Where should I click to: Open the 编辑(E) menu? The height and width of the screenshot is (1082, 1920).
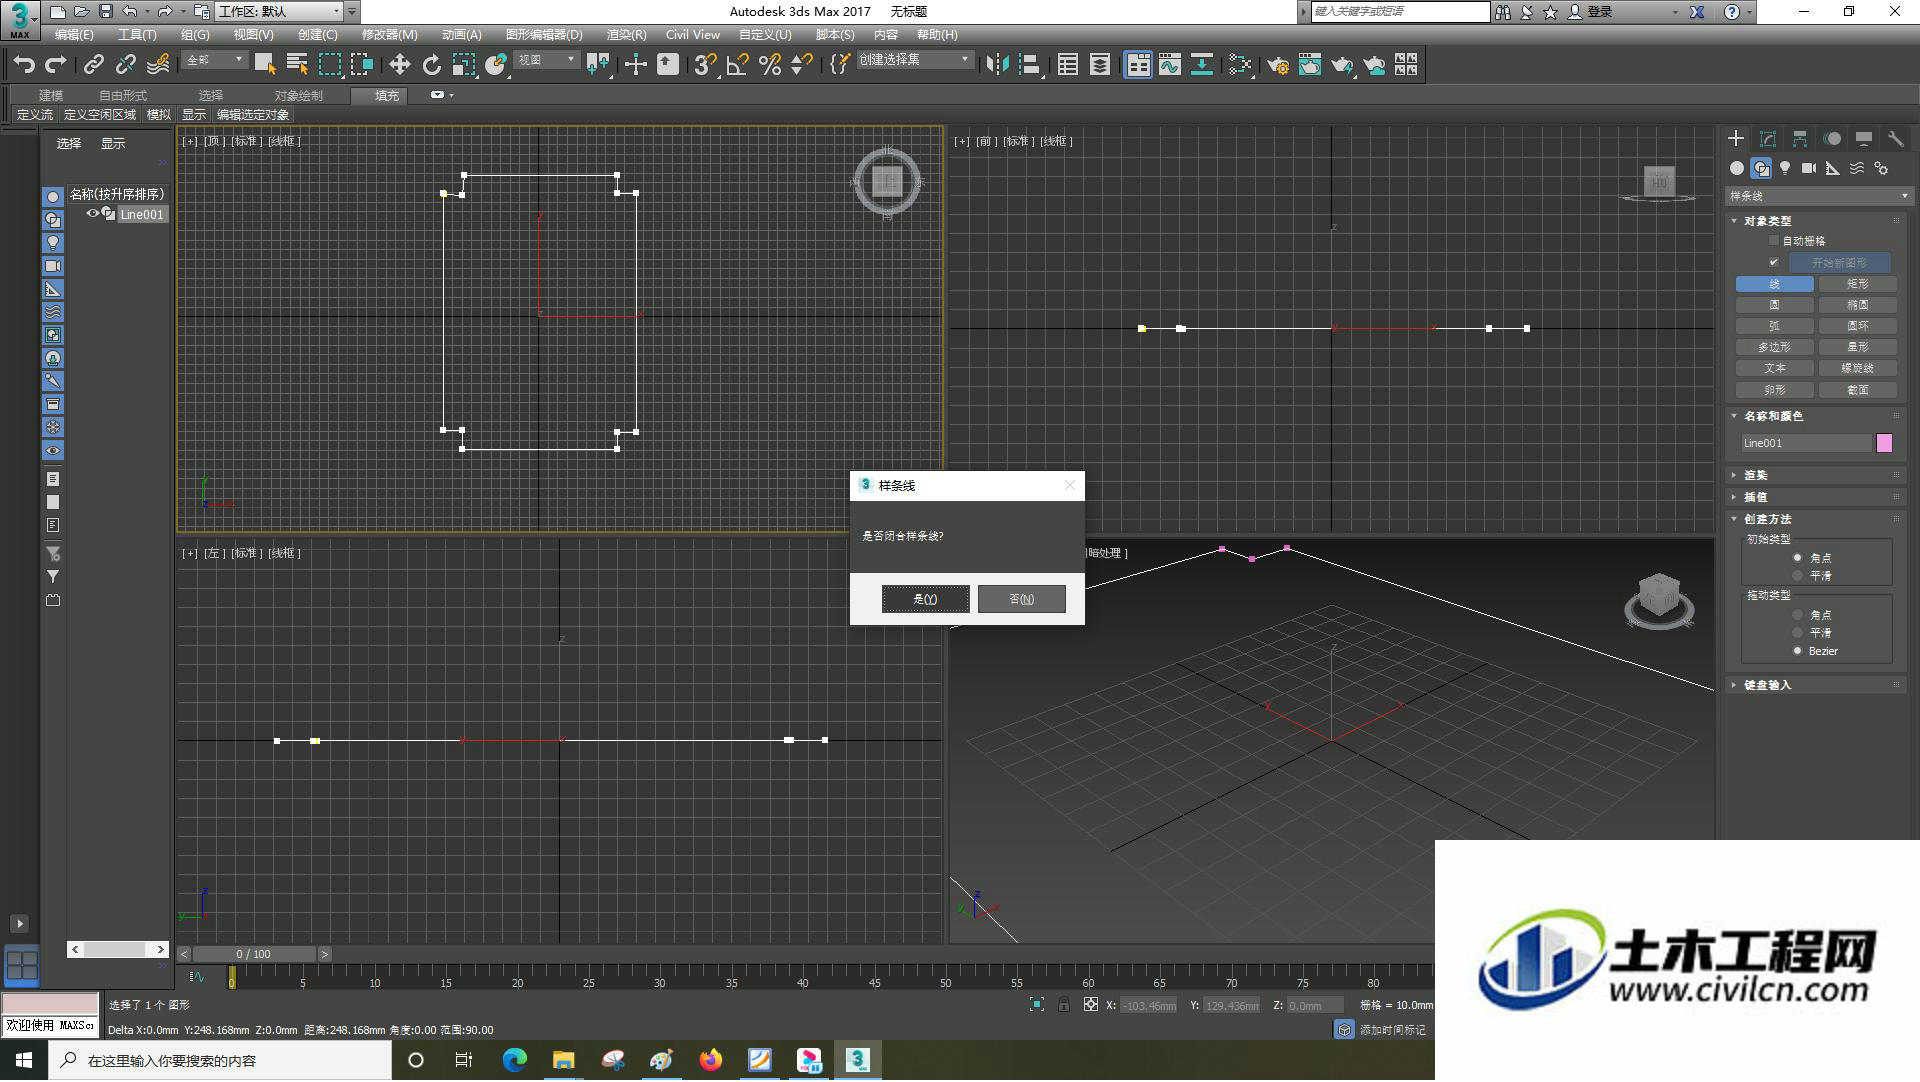(x=74, y=35)
